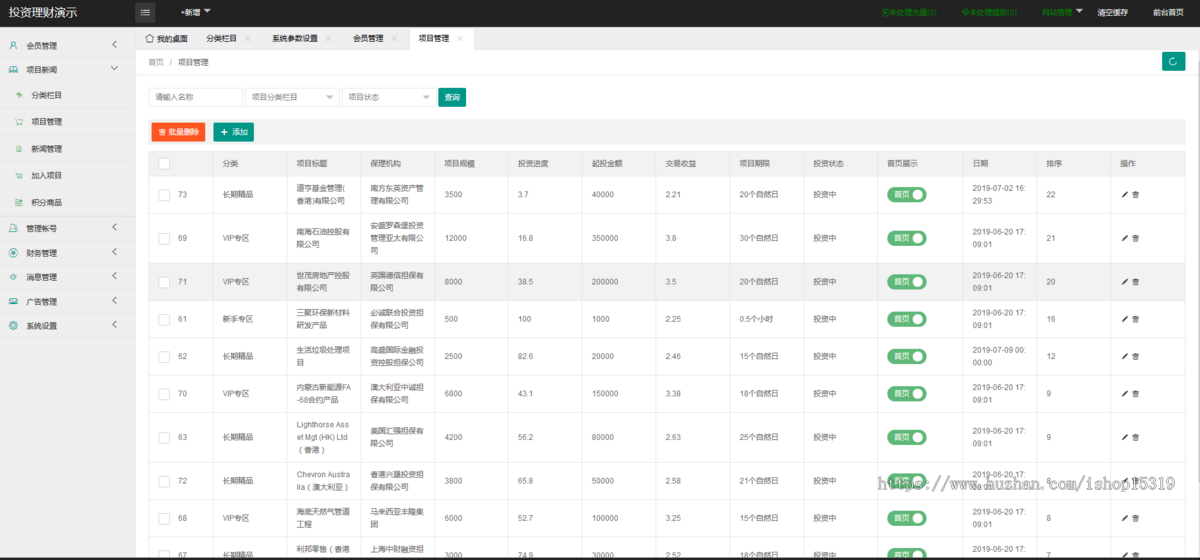Viewport: 1200px width, 560px height.
Task: Open the 未处理充值(0) link
Action: [x=909, y=13]
